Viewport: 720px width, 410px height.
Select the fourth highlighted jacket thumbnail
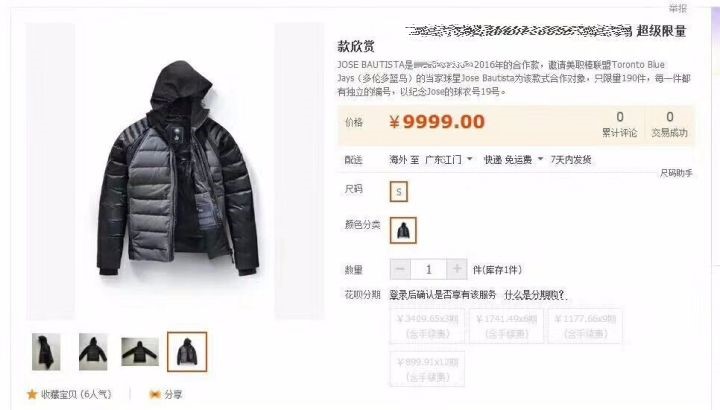click(x=187, y=352)
